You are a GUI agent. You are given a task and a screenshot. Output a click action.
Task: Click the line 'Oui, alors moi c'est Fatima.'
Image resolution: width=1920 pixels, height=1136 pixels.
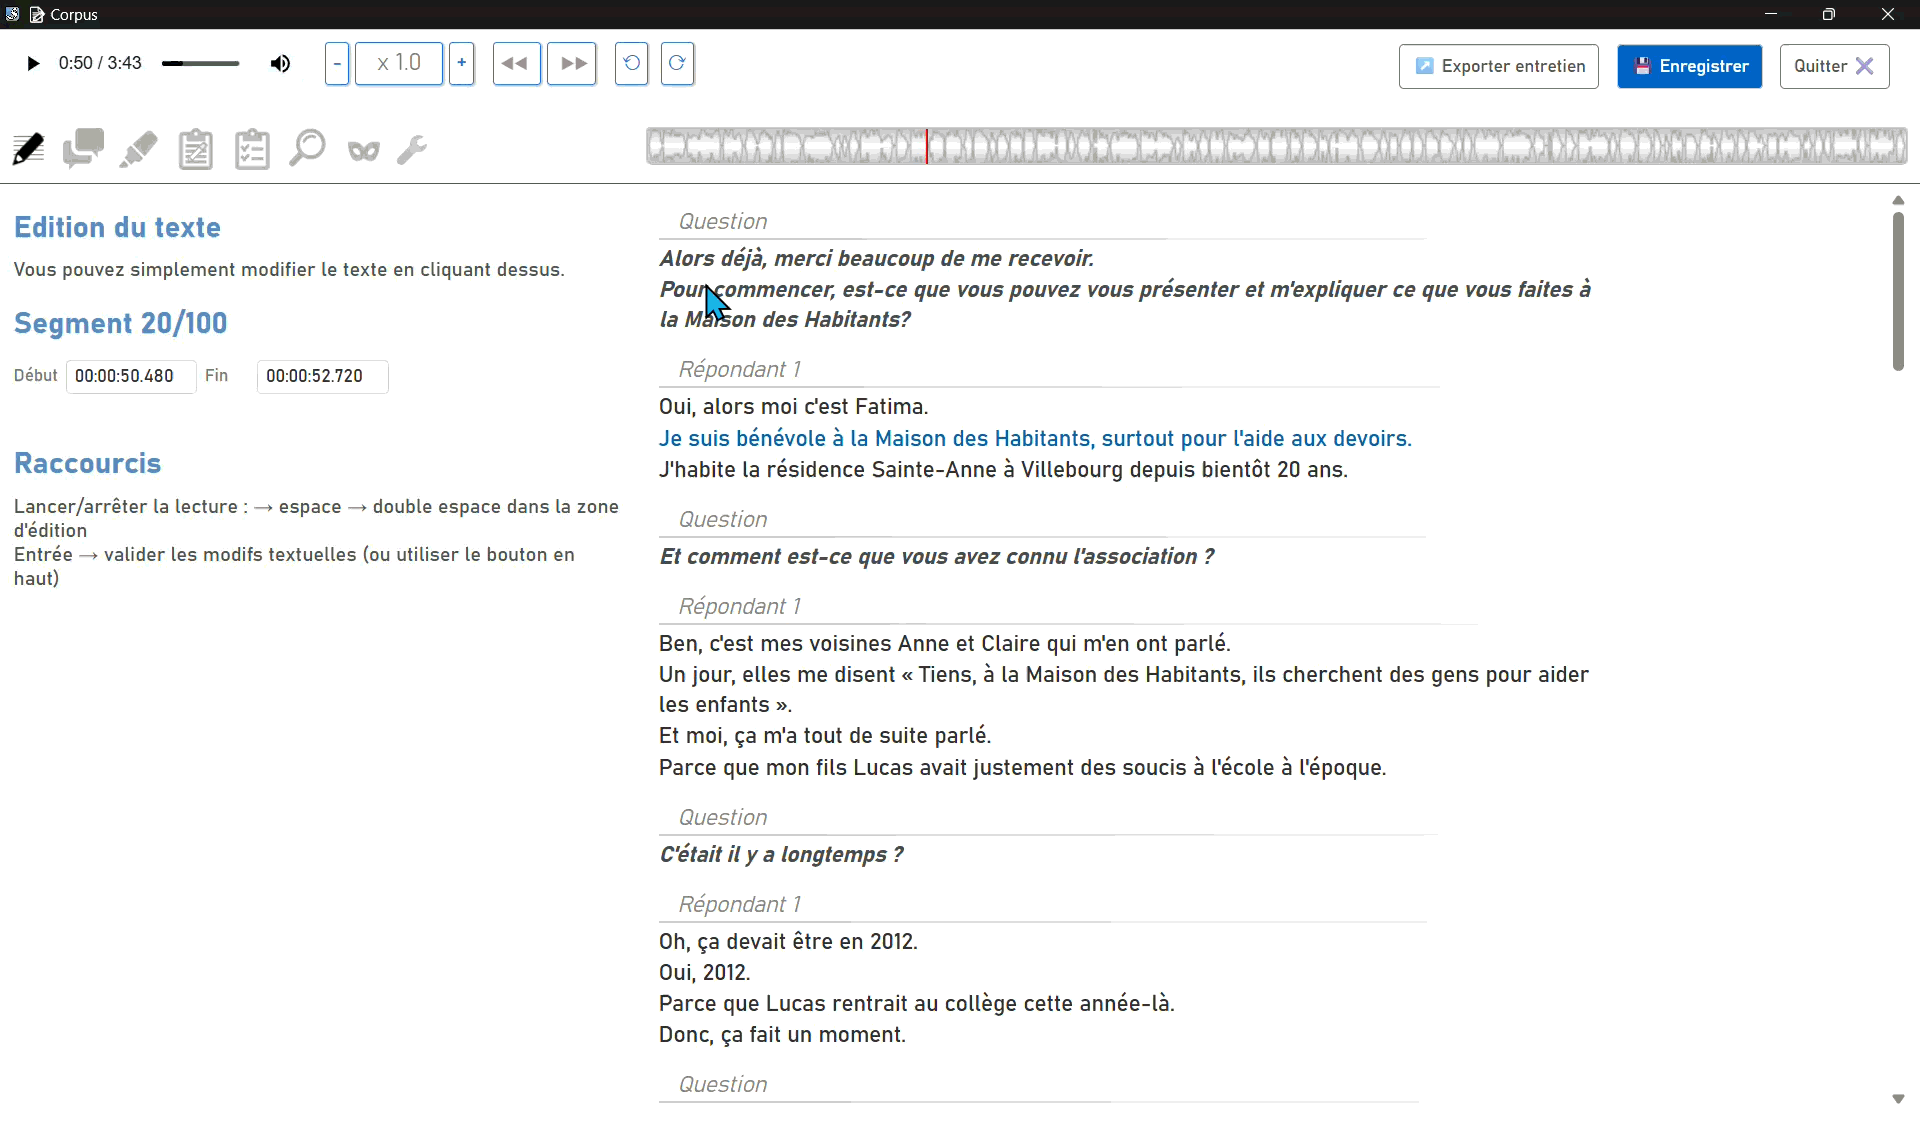pyautogui.click(x=794, y=407)
